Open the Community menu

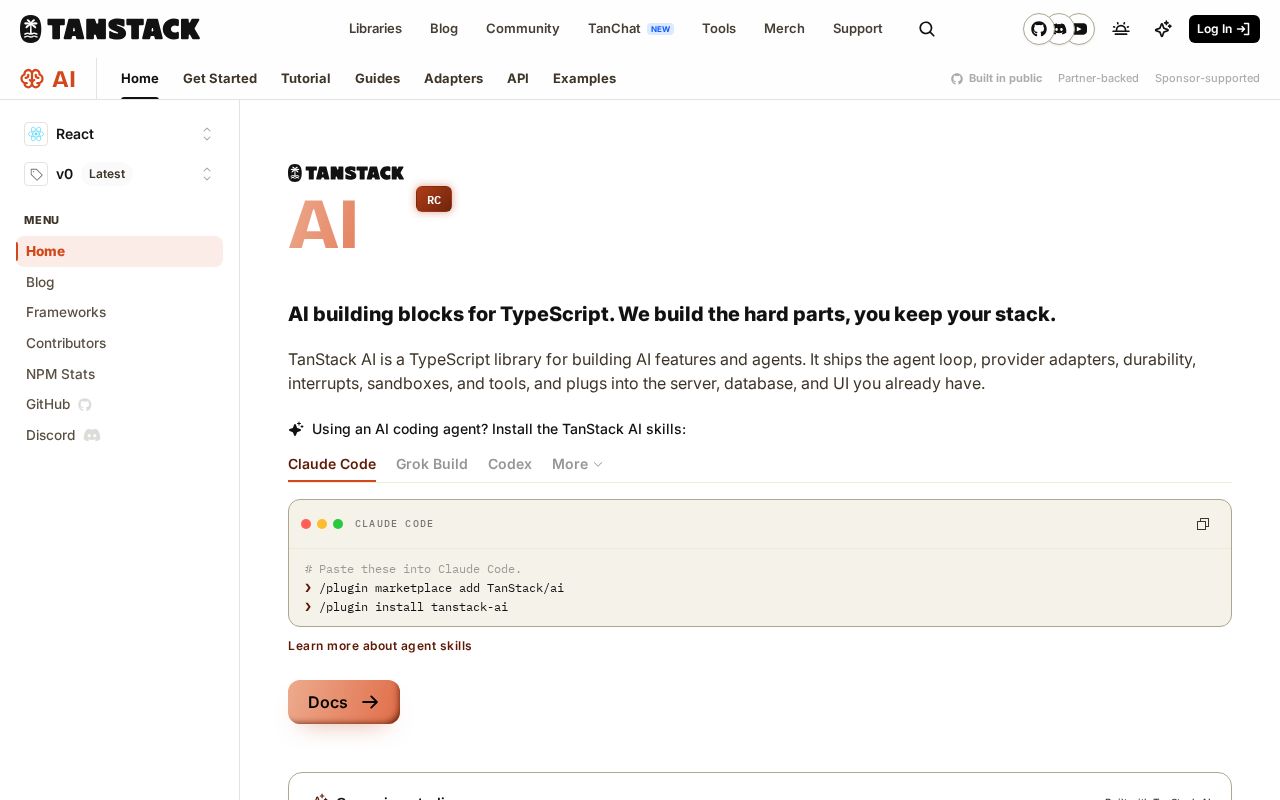click(523, 29)
